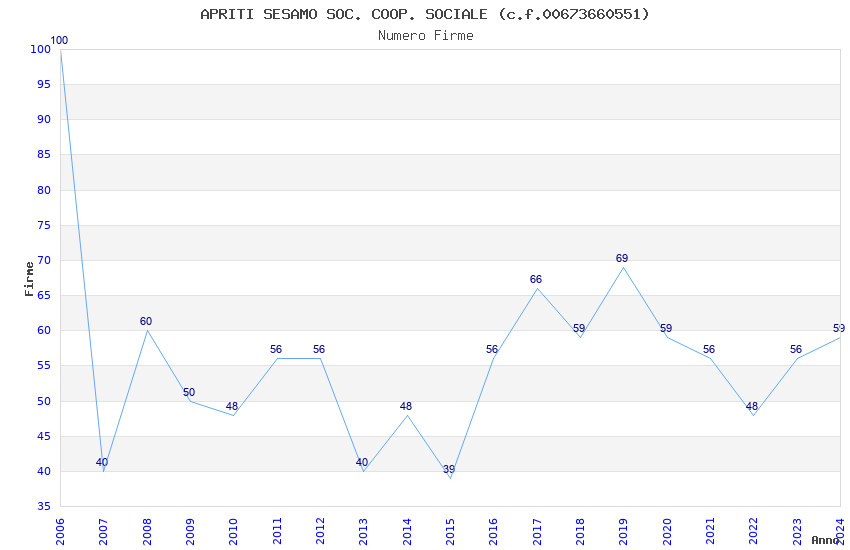850x550 pixels.
Task: Click y-axis tick value 35
Action: tap(44, 507)
